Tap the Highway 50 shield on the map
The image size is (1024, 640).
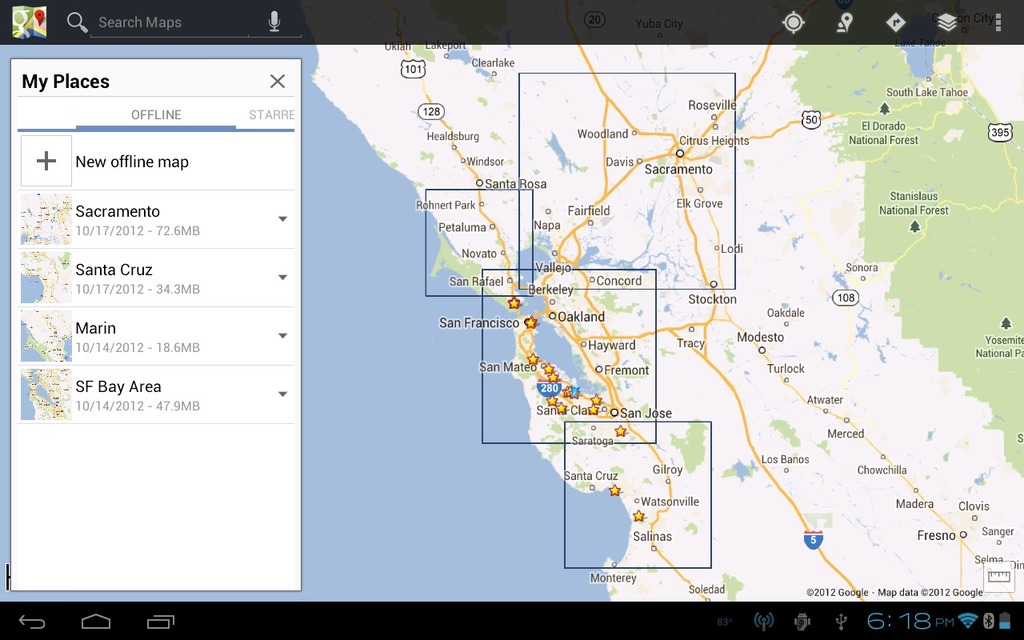click(x=811, y=120)
